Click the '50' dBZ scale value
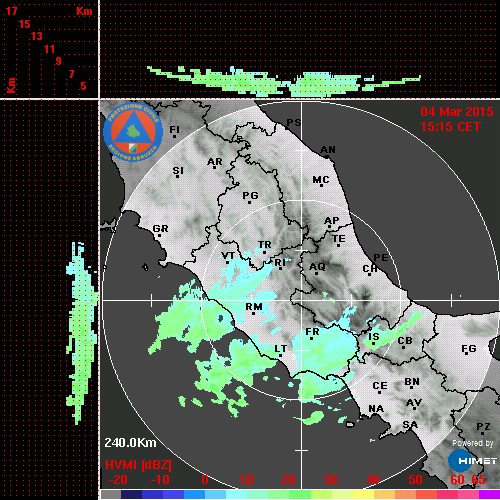 [x=415, y=480]
